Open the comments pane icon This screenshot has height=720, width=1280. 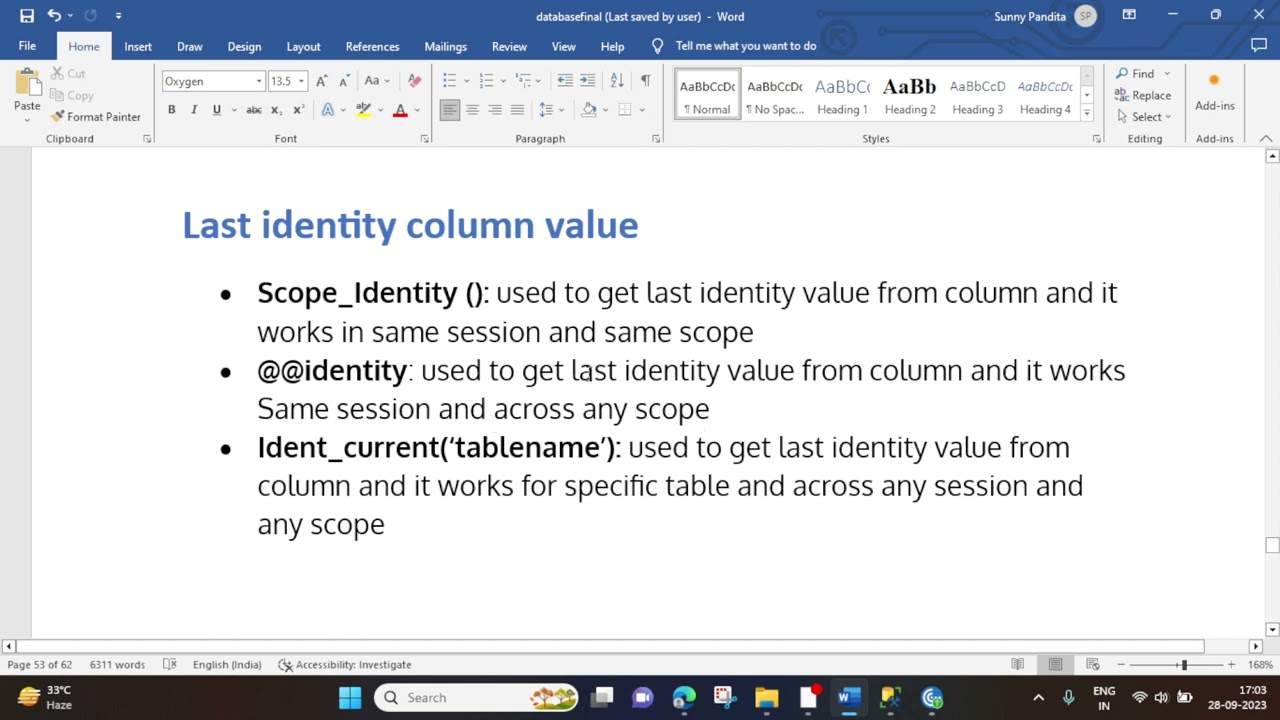(1259, 46)
